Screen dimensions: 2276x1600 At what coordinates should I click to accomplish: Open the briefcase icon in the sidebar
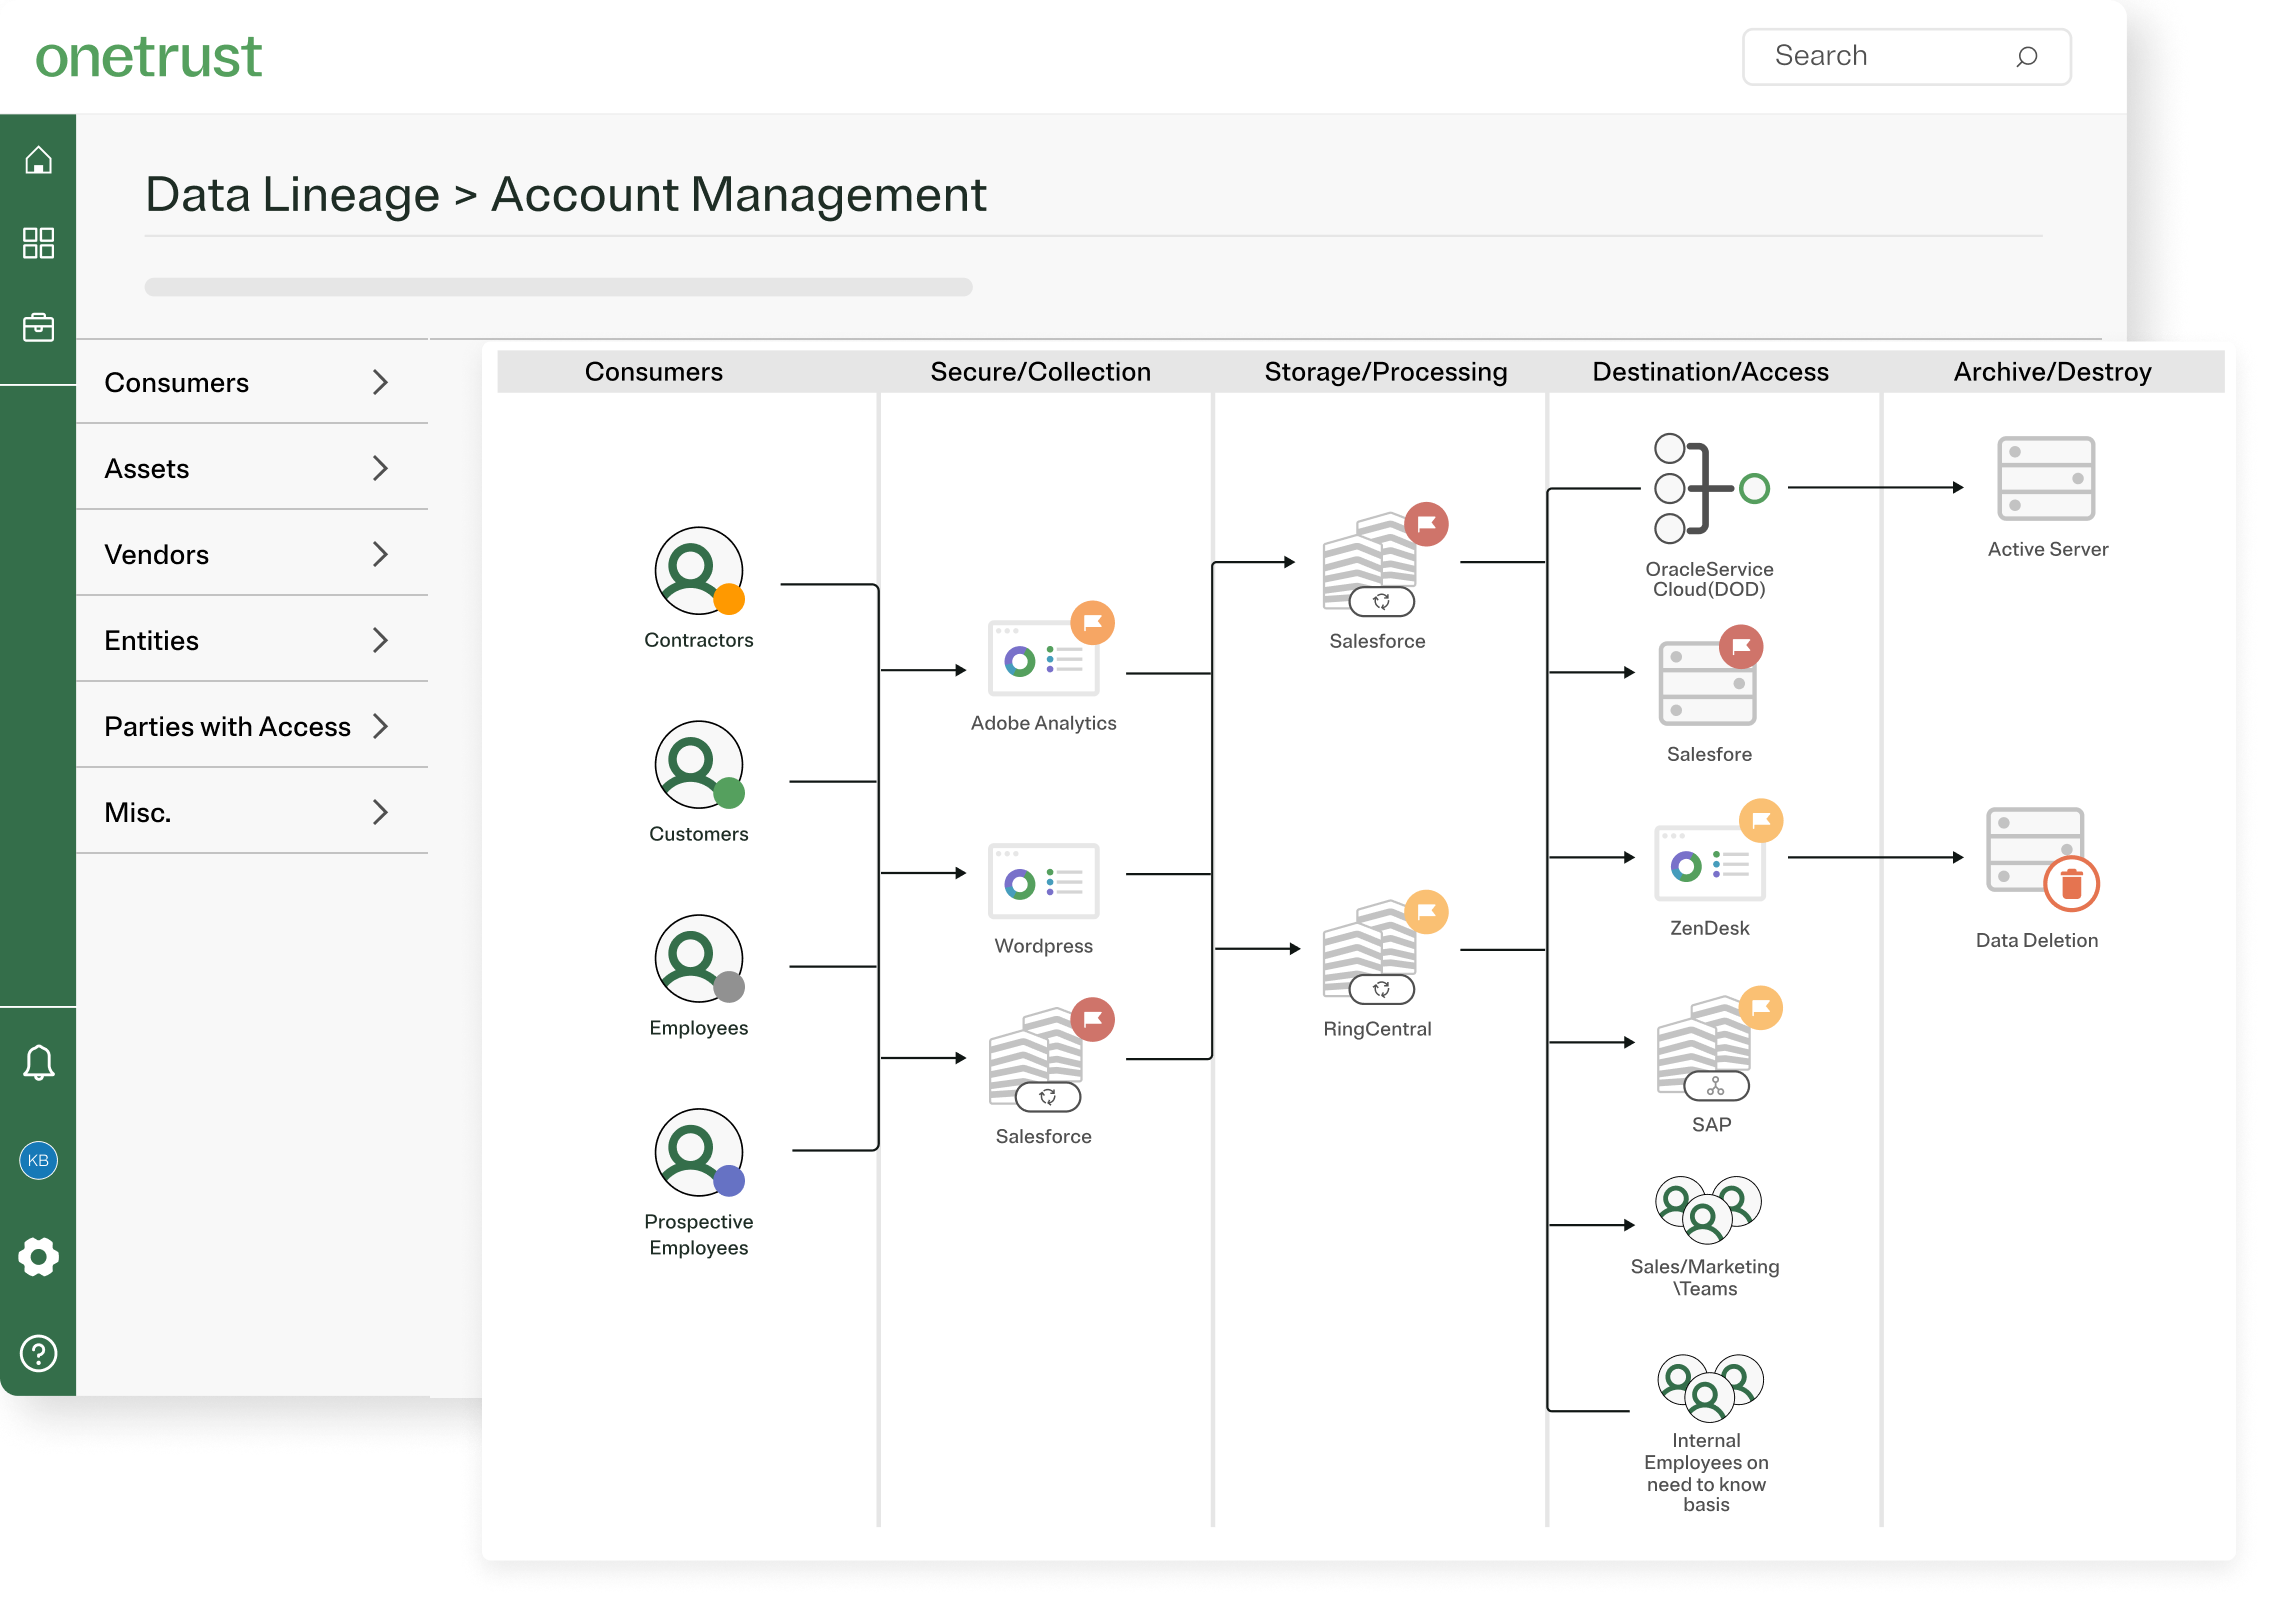38,326
